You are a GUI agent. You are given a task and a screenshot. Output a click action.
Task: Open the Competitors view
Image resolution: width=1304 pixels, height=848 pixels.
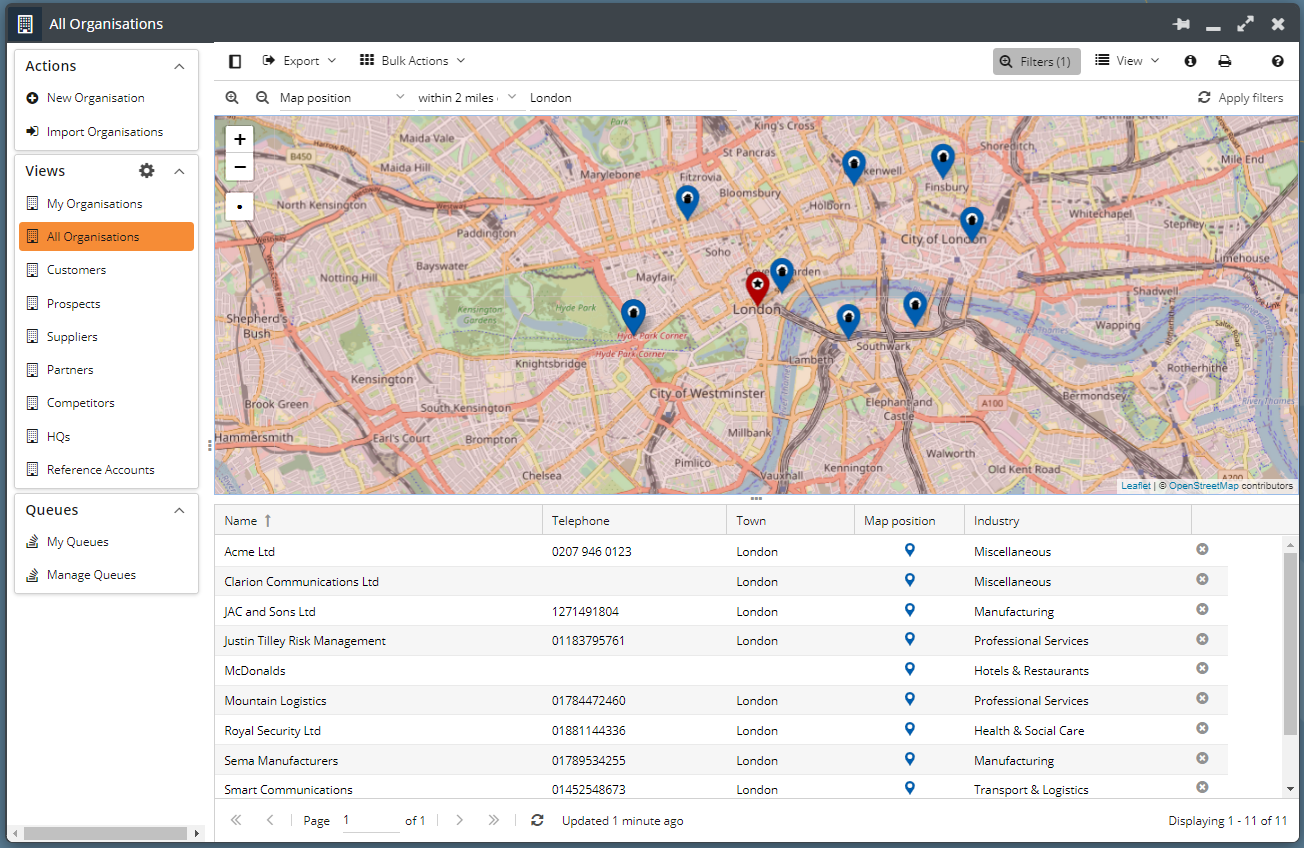[x=80, y=403]
